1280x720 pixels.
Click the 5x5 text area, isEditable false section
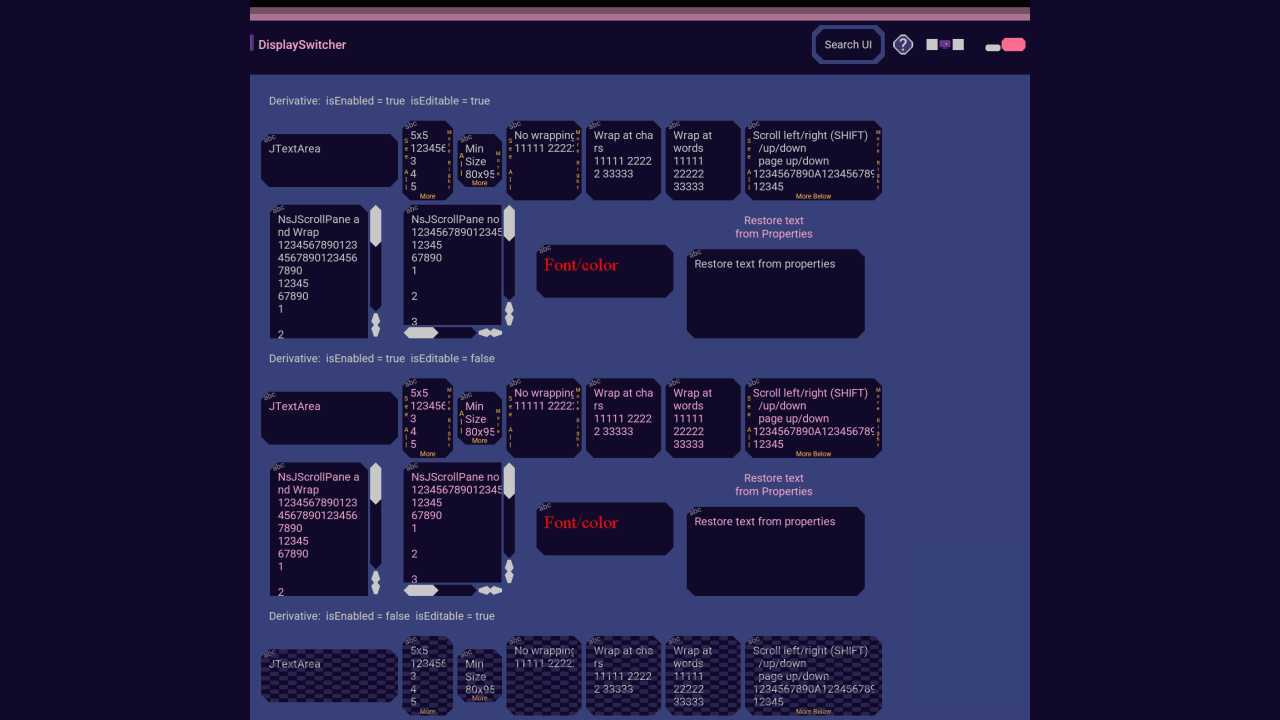point(427,418)
